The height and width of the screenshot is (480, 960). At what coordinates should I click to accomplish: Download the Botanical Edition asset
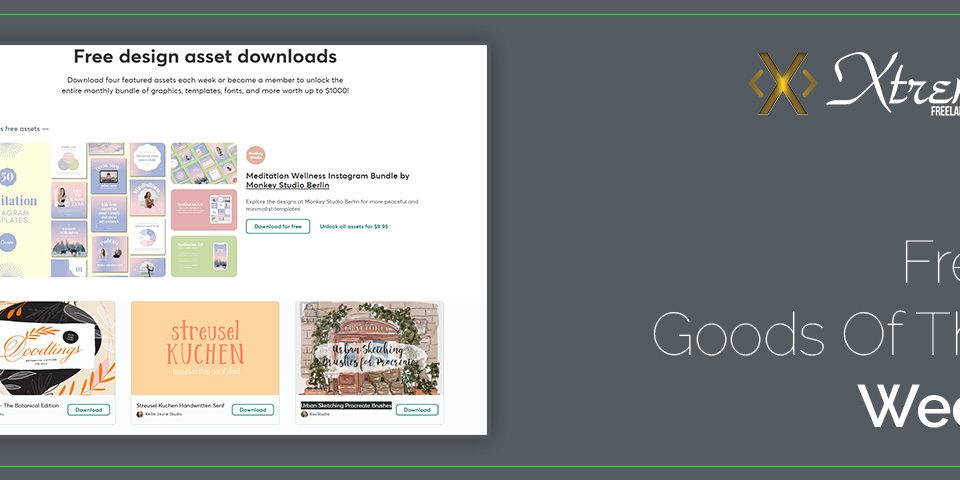click(89, 410)
